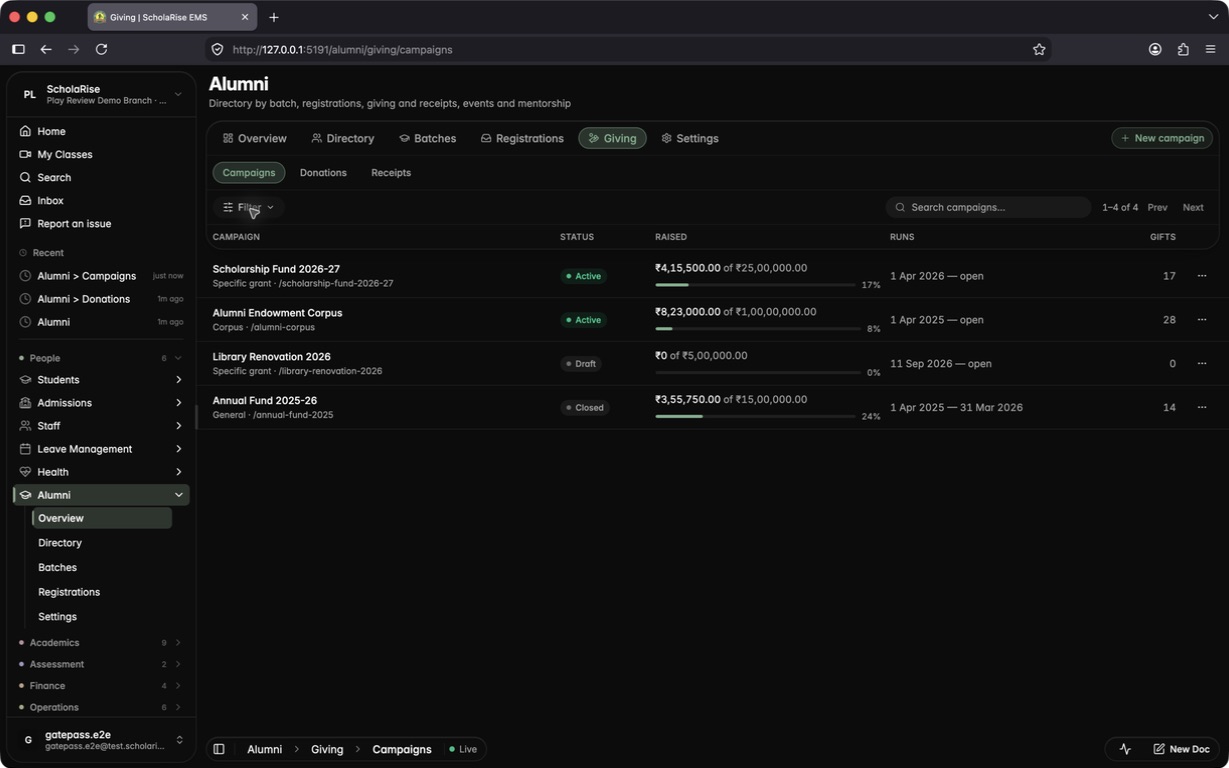Open three-dot menu for Annual Fund 2025-26

(1202, 408)
